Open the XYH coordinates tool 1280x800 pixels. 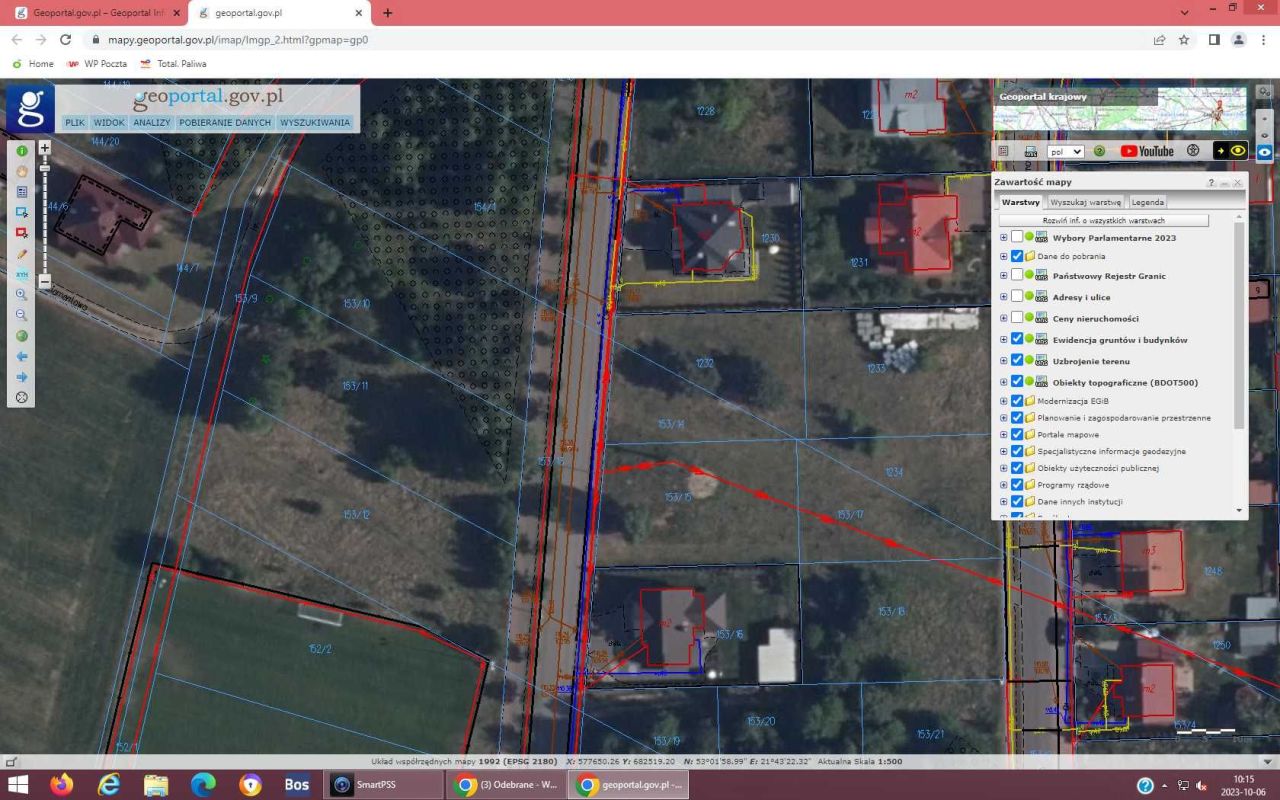[21, 274]
